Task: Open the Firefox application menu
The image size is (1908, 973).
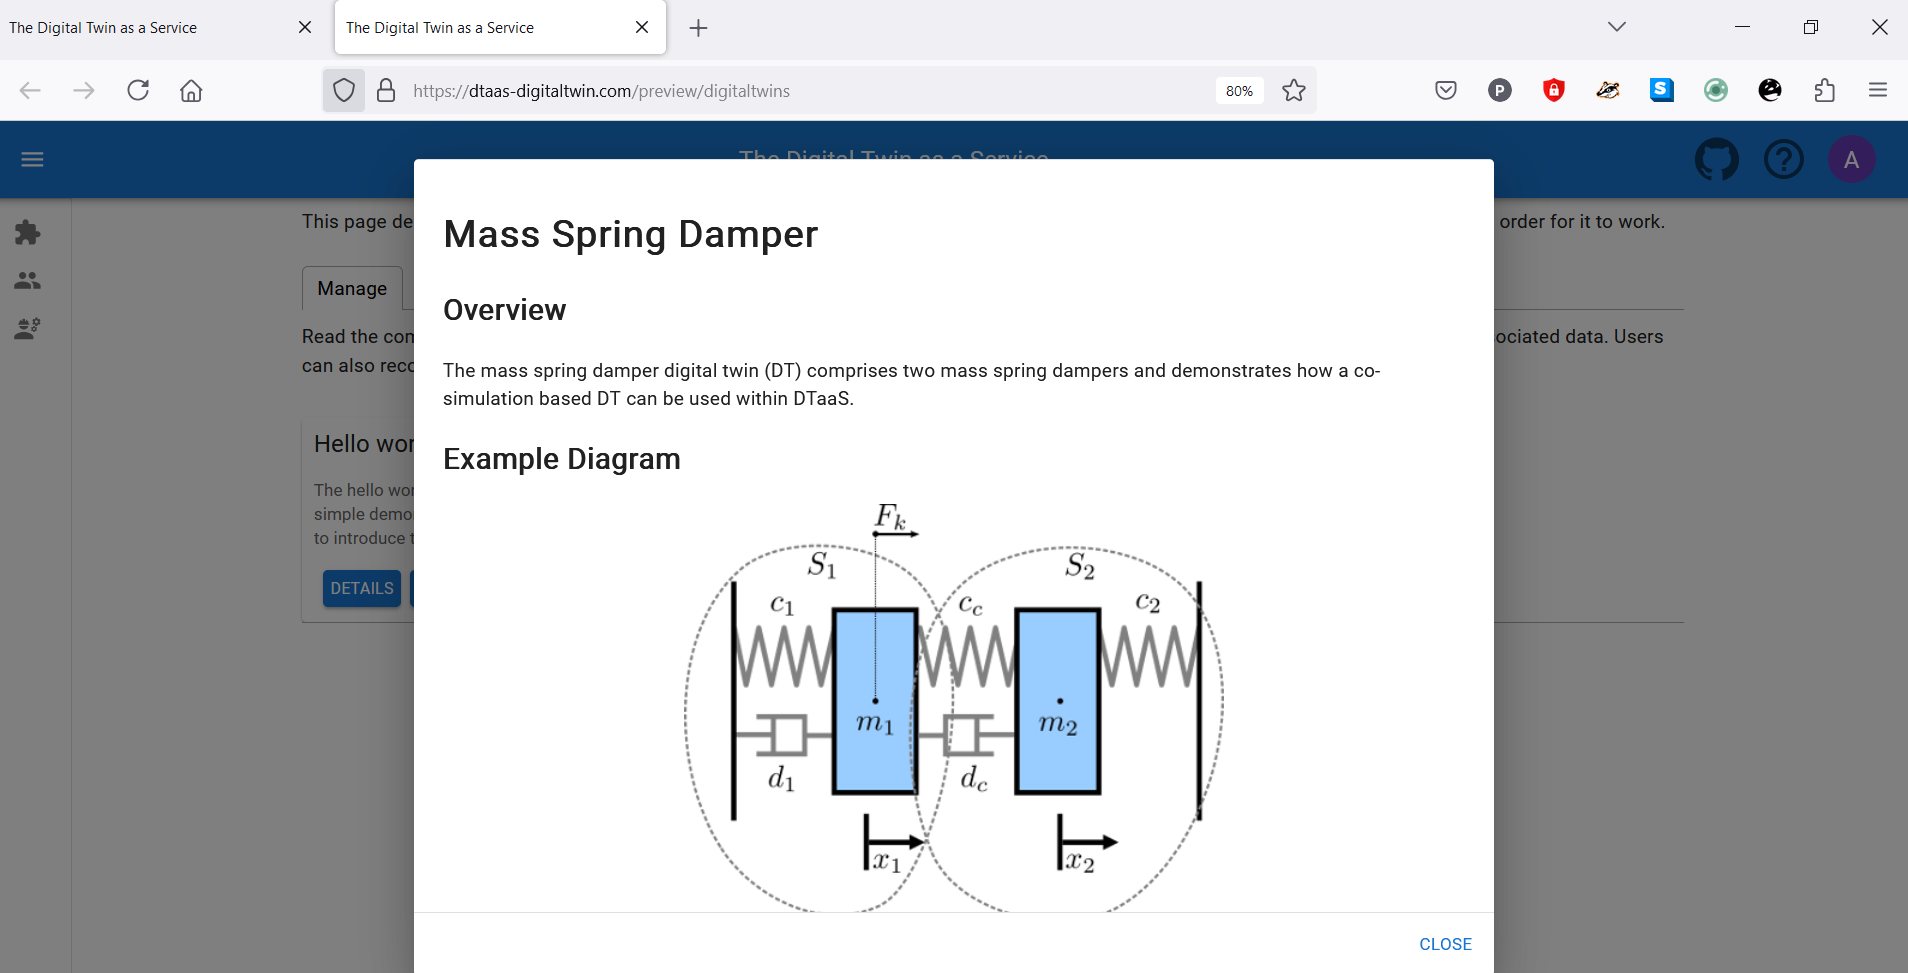Action: (1878, 90)
